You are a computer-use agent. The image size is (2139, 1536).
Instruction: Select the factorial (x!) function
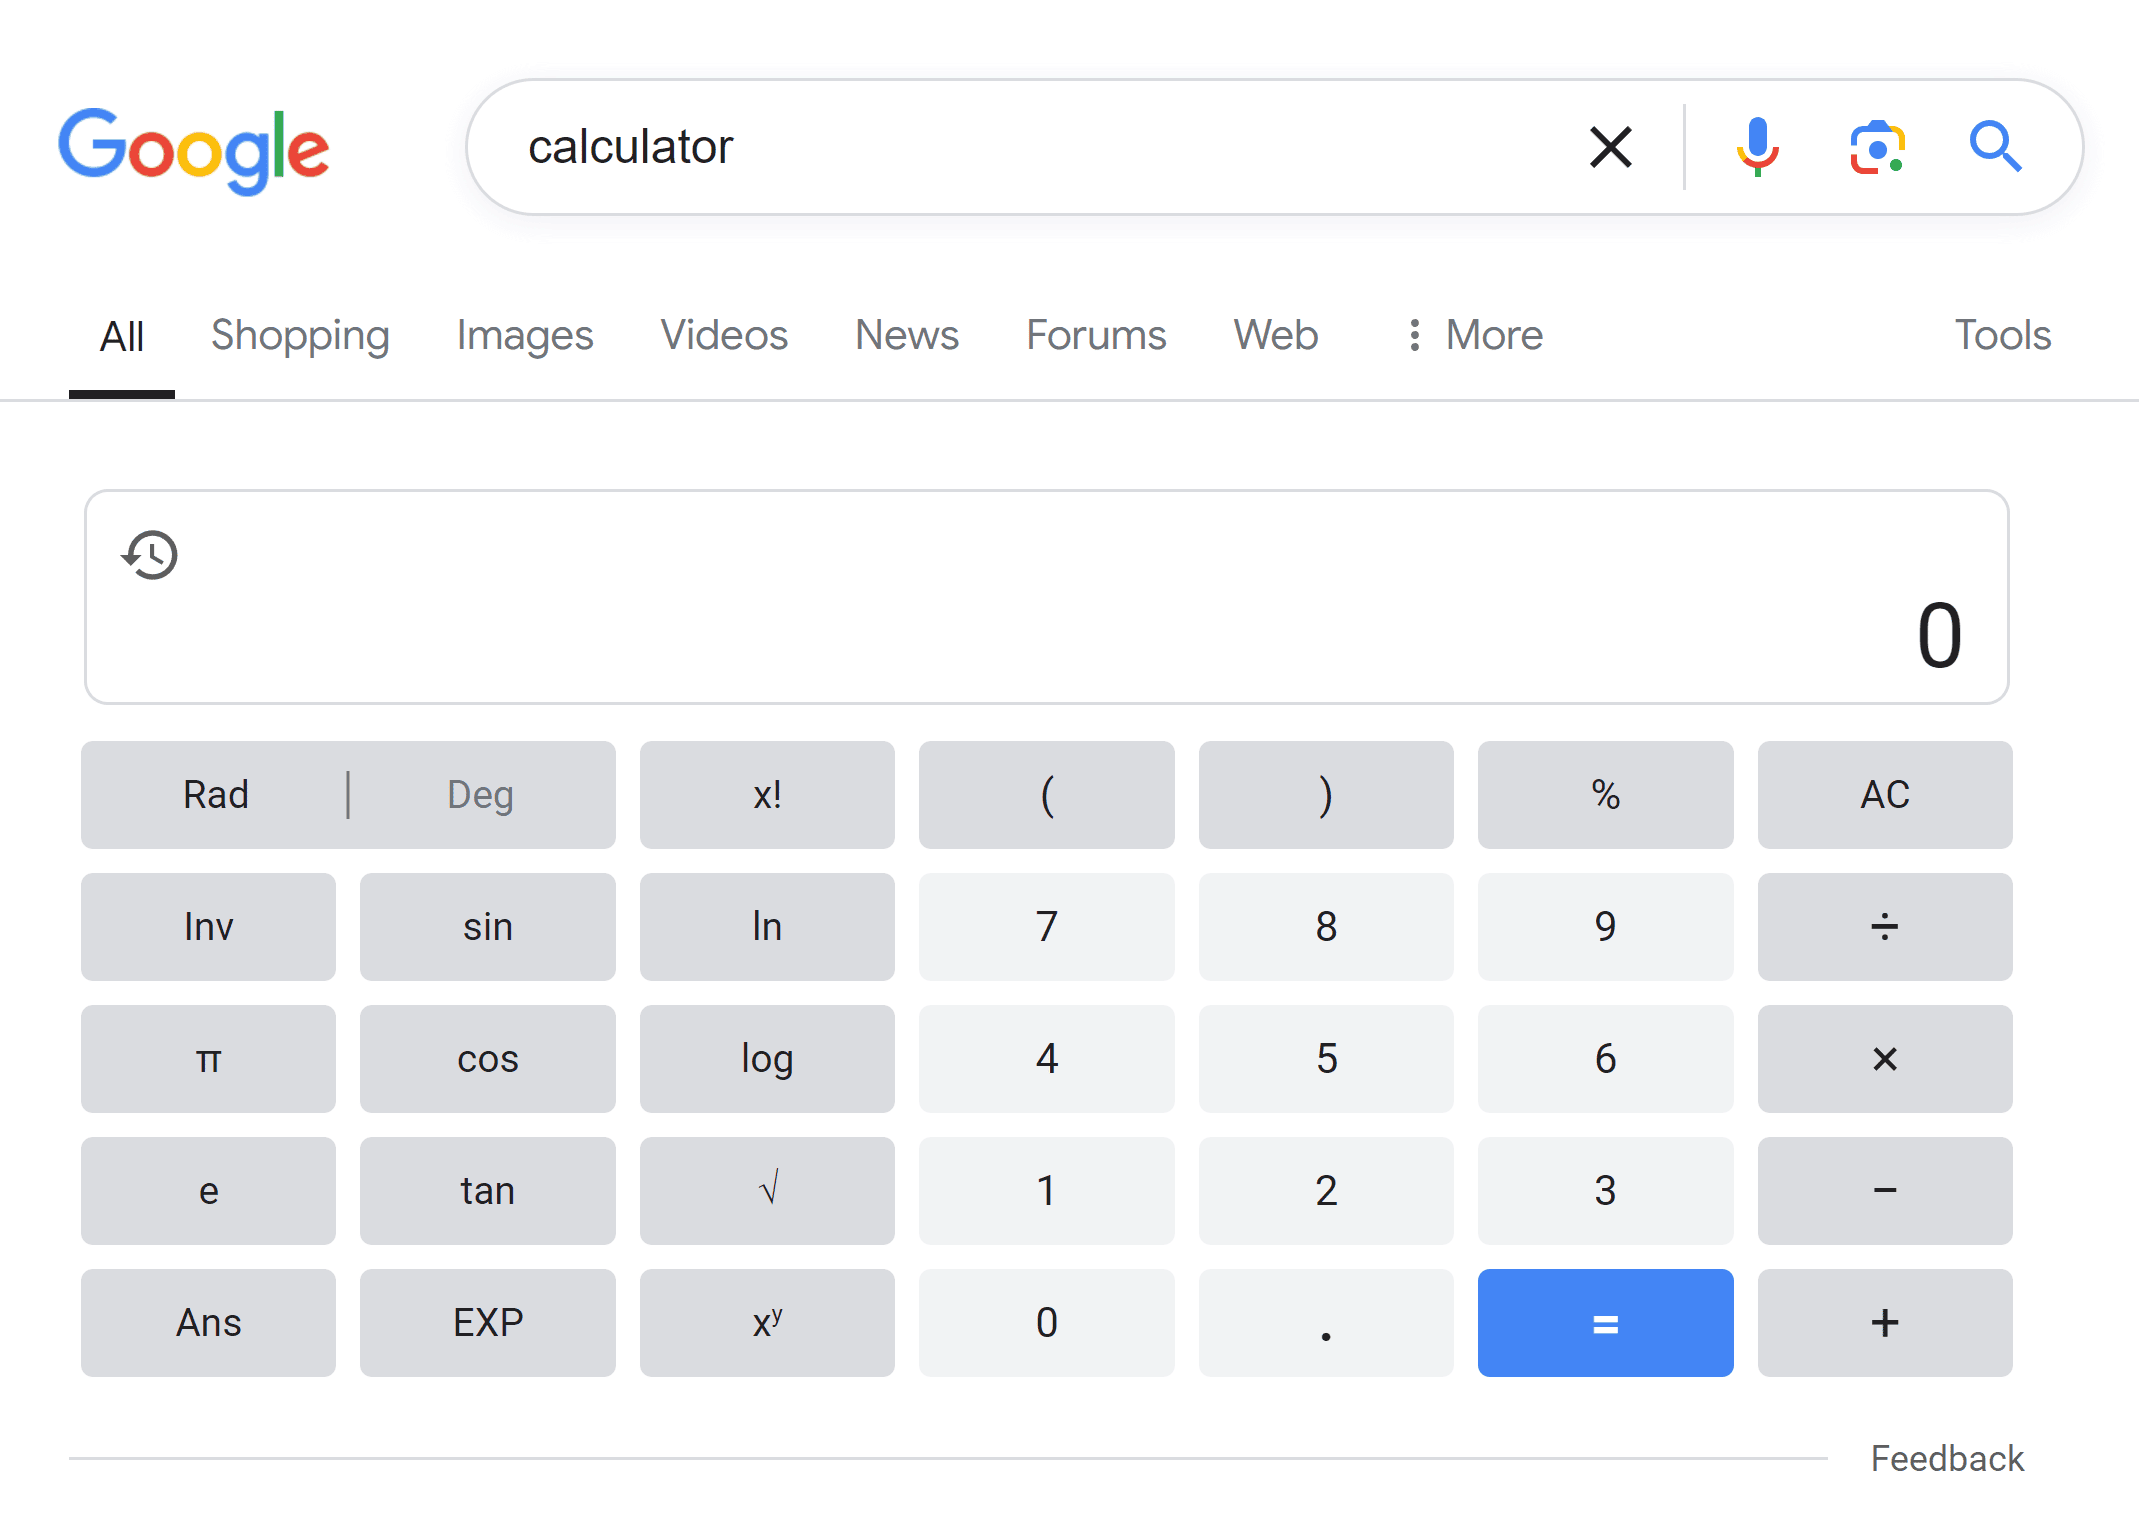click(x=767, y=795)
